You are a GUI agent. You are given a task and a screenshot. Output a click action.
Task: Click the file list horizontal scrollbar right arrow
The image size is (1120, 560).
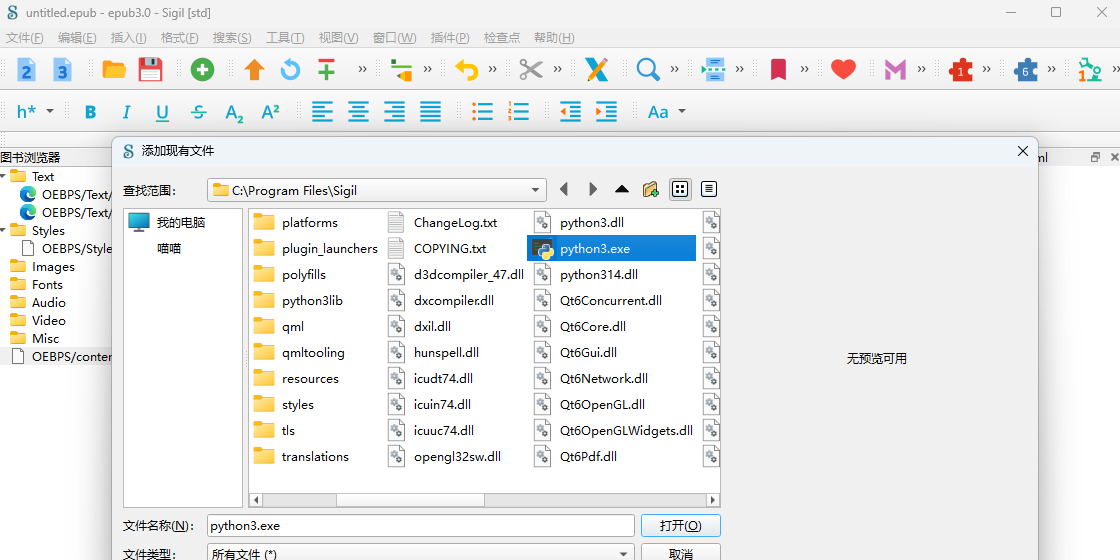coord(712,500)
